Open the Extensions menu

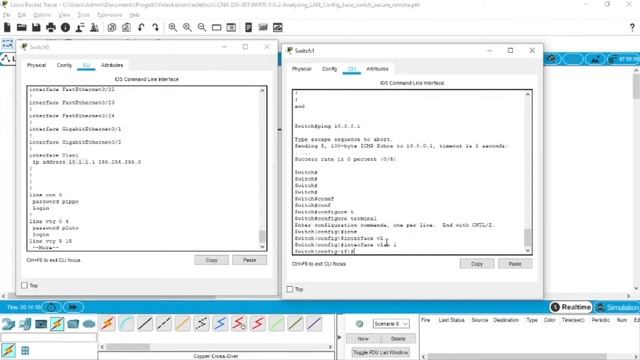pyautogui.click(x=110, y=15)
